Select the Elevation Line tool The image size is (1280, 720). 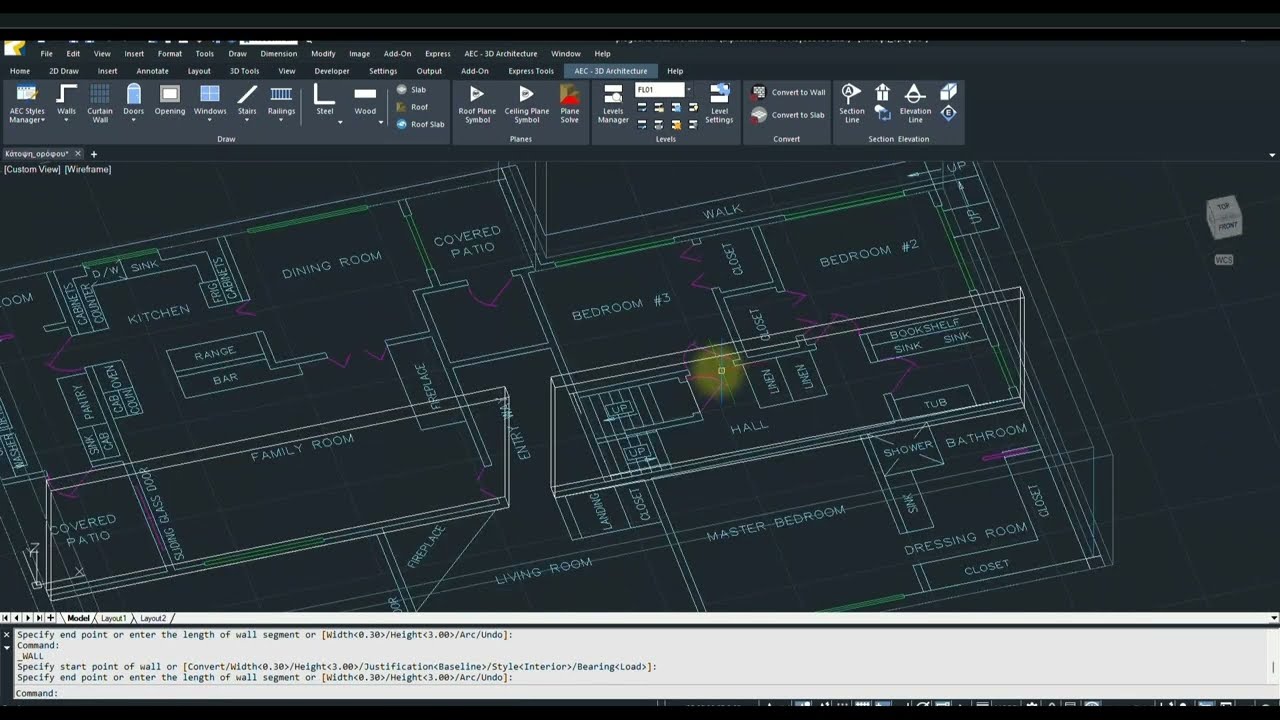click(915, 103)
